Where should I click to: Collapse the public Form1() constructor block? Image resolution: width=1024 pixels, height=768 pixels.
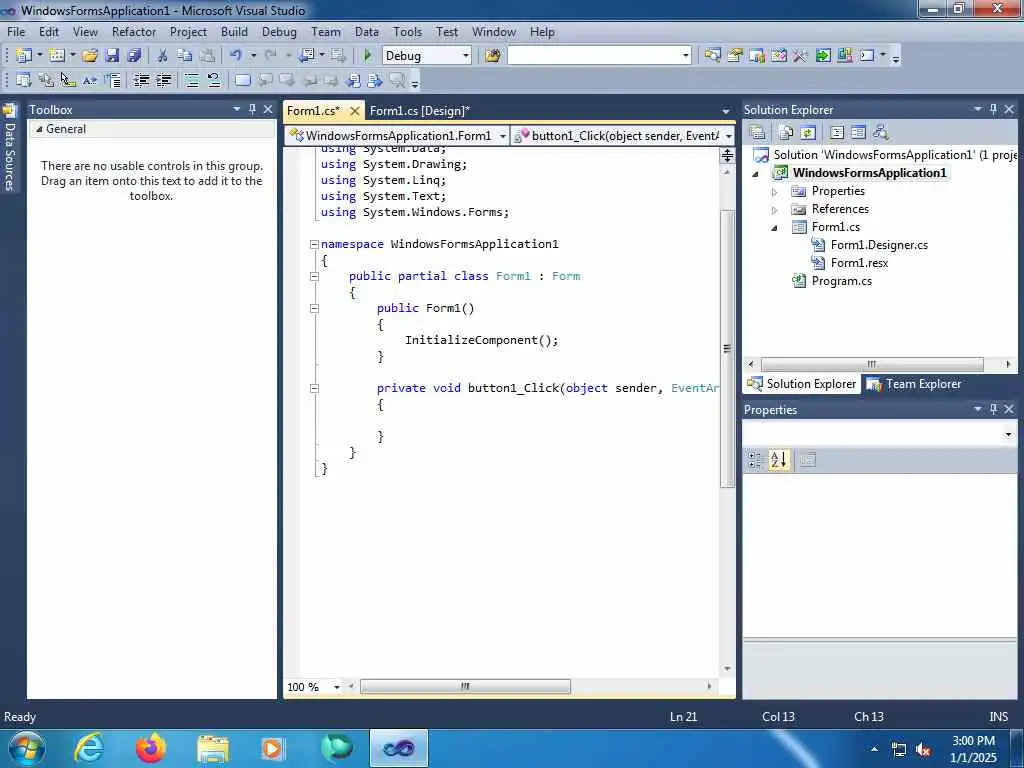click(x=314, y=308)
